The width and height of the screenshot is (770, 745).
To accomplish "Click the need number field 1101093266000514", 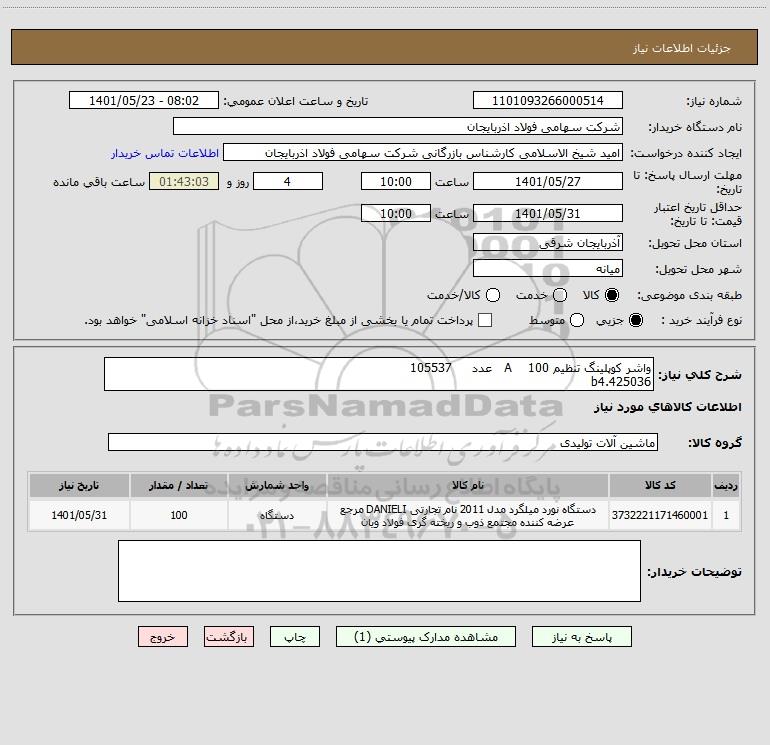I will [x=548, y=101].
